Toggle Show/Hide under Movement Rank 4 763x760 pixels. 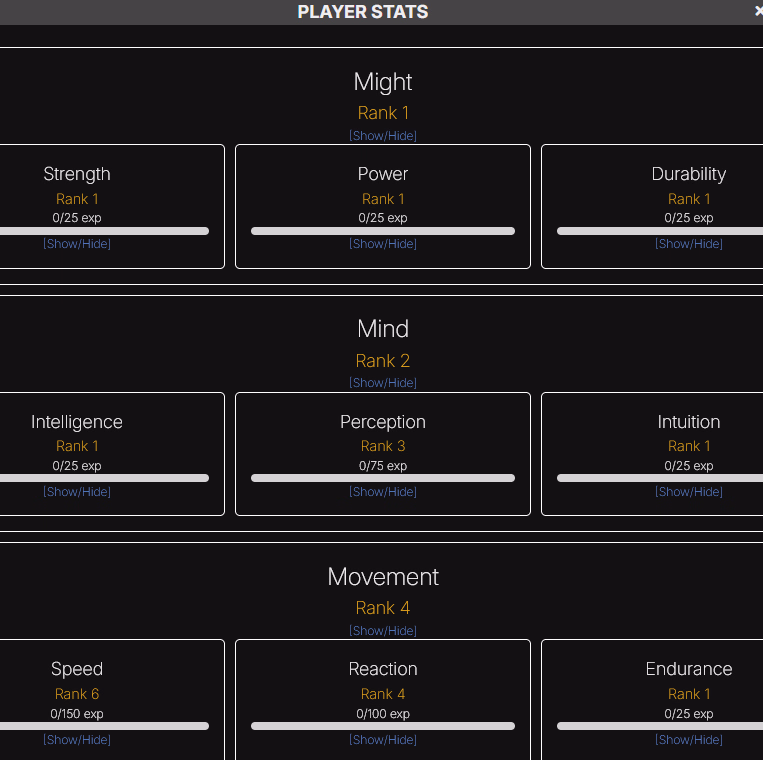coord(383,631)
